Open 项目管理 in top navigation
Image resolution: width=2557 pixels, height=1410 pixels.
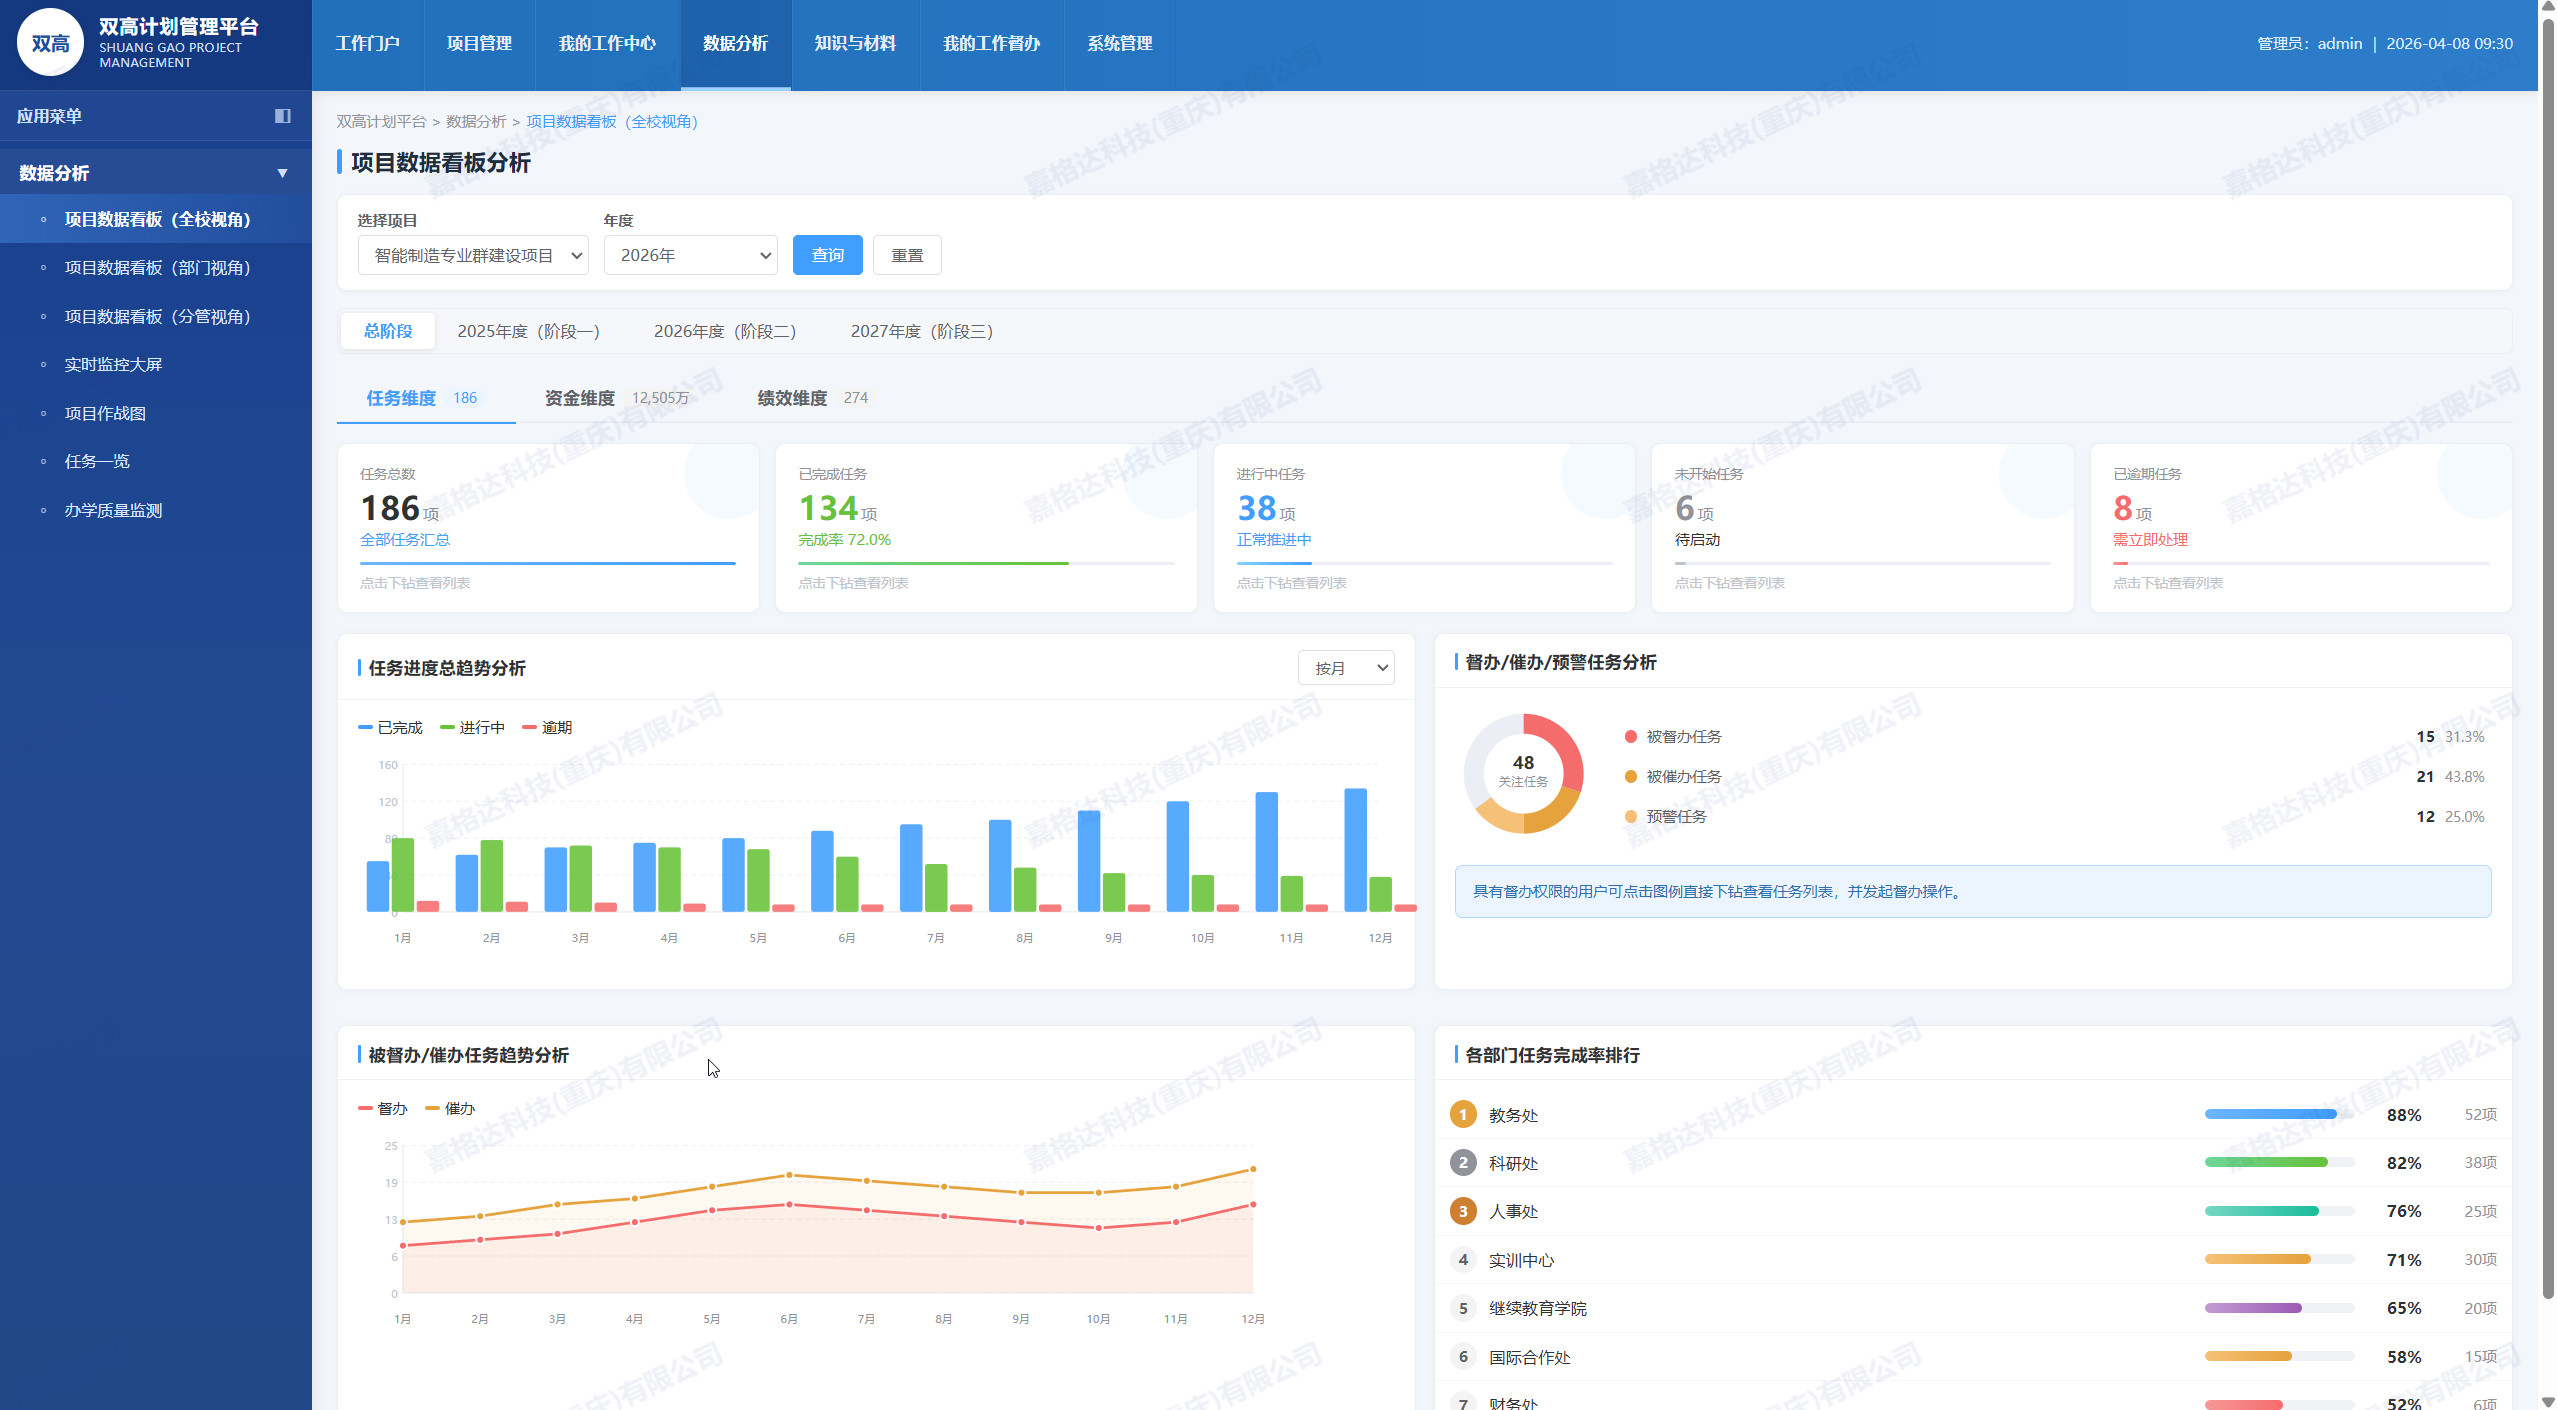pyautogui.click(x=479, y=44)
